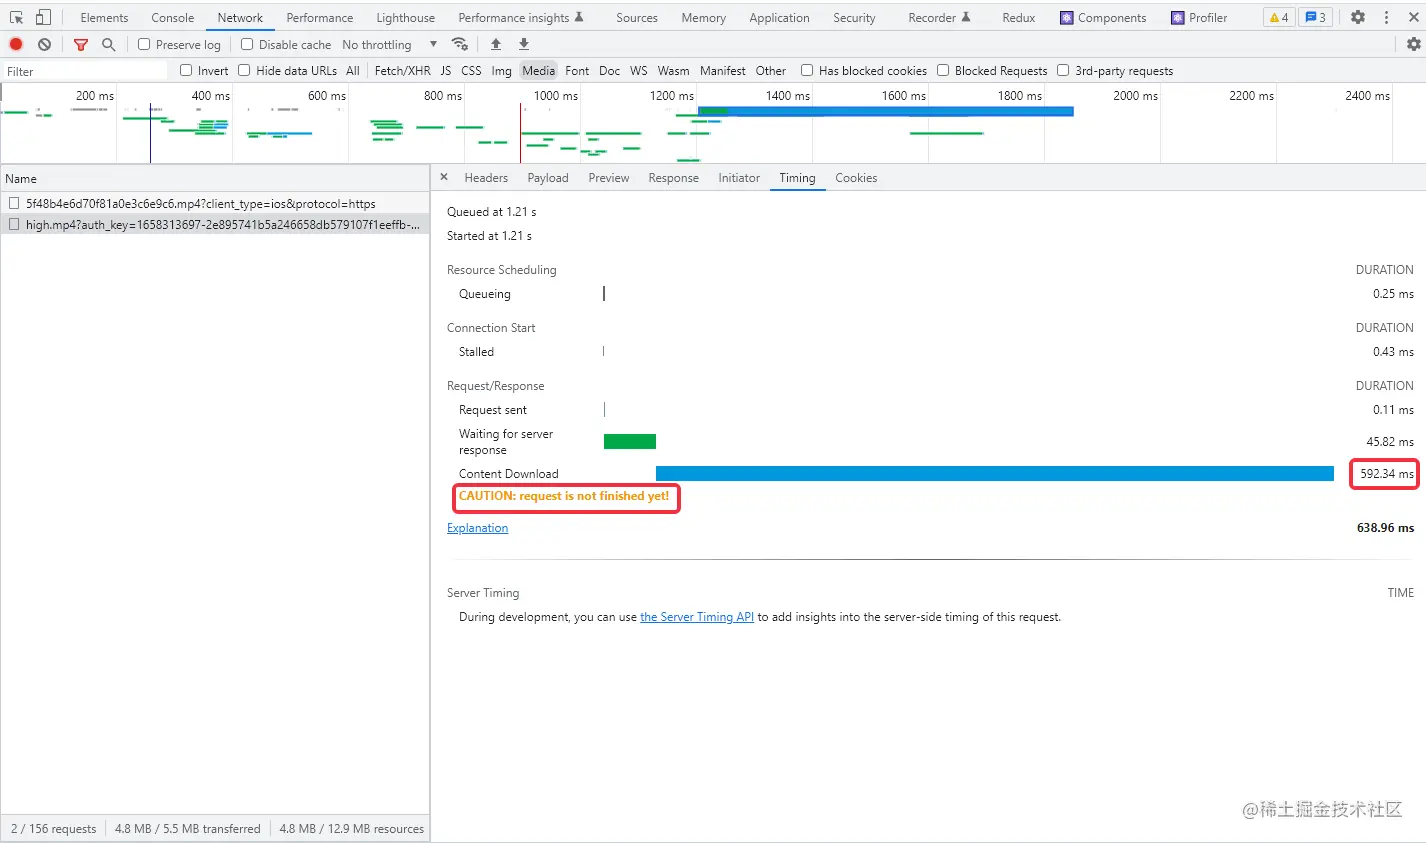1426x843 pixels.
Task: Check Hide data URLs checkbox
Action: 244,70
